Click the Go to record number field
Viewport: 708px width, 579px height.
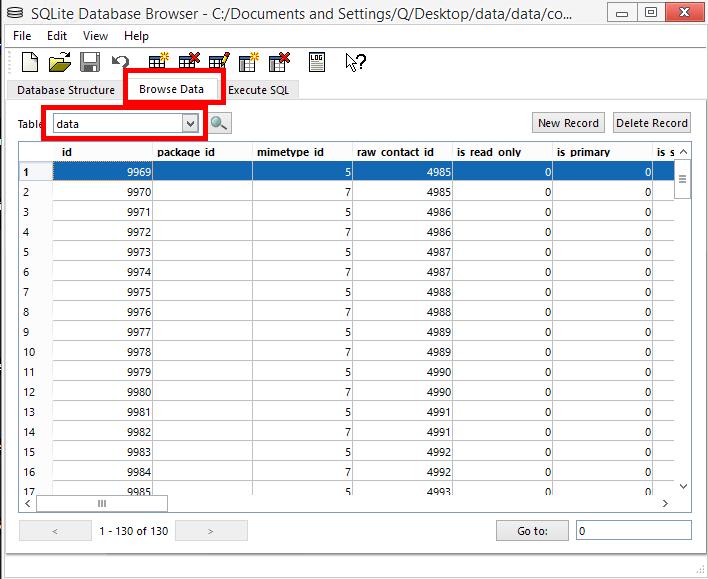pos(633,531)
